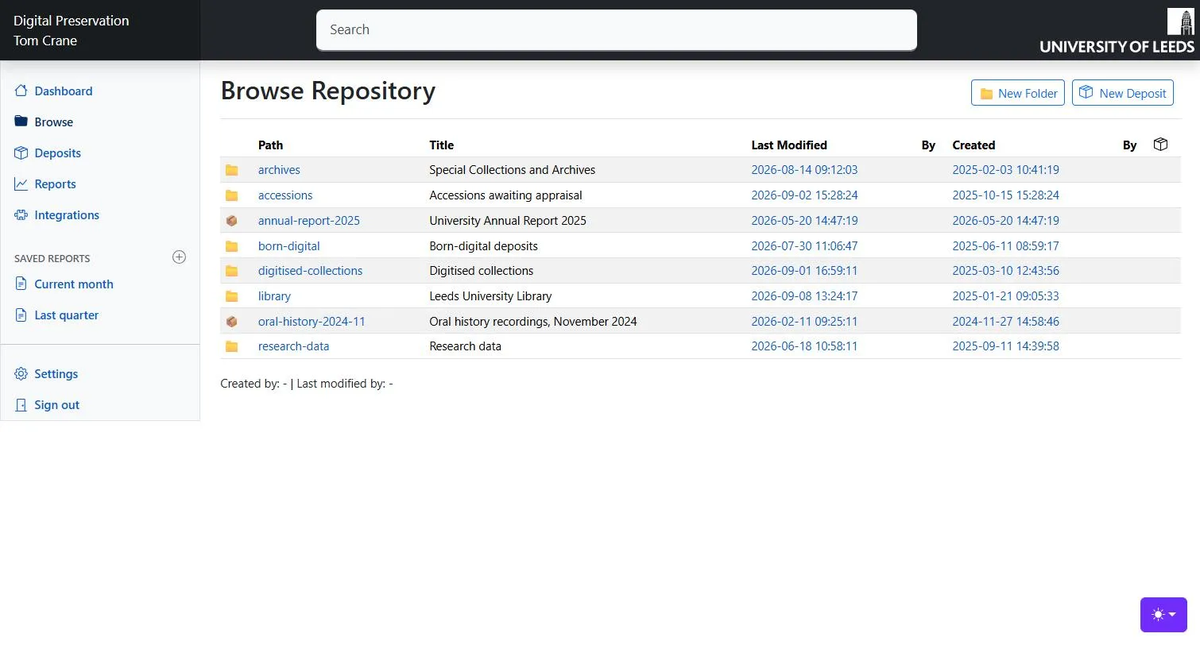
Task: Click the University of Leeds logo
Action: tap(1117, 31)
